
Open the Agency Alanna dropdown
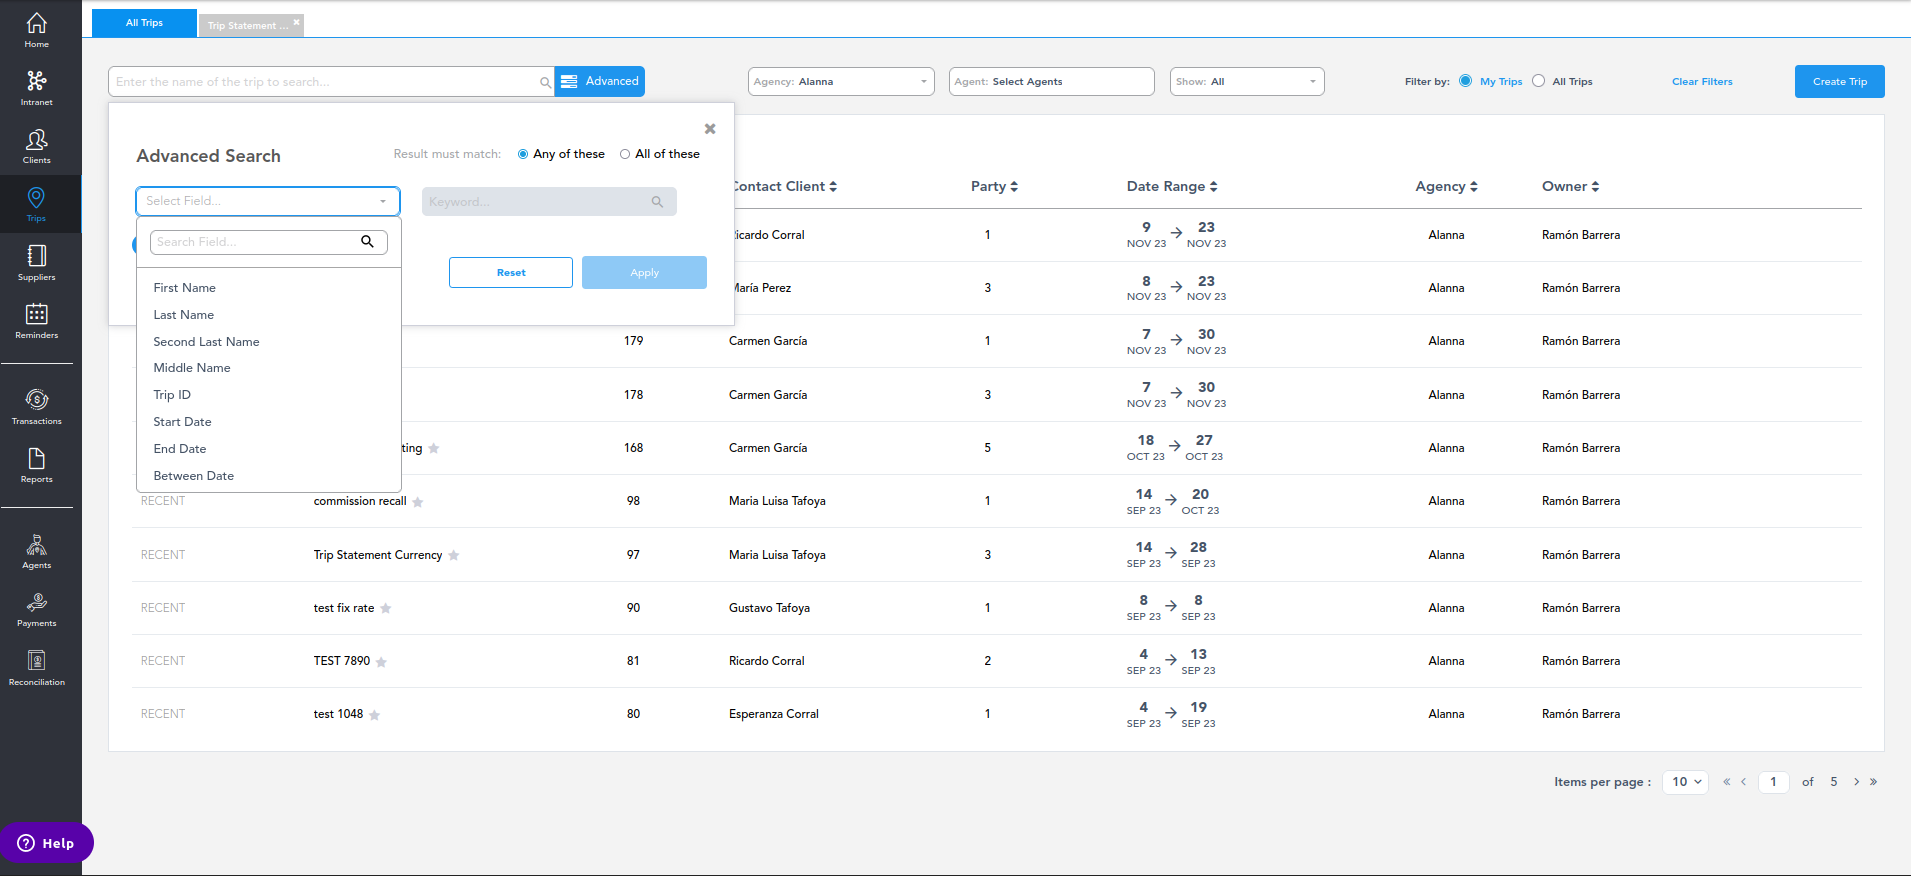click(x=841, y=82)
